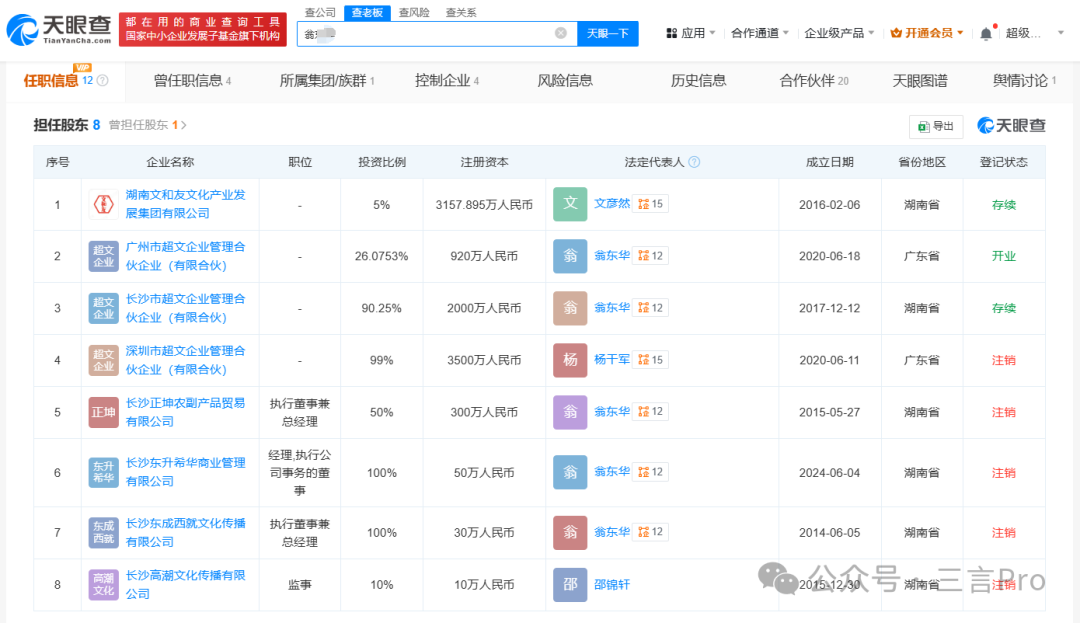Open the 企业级产品 dropdown
Screen dimensions: 1080x623
(x=839, y=33)
